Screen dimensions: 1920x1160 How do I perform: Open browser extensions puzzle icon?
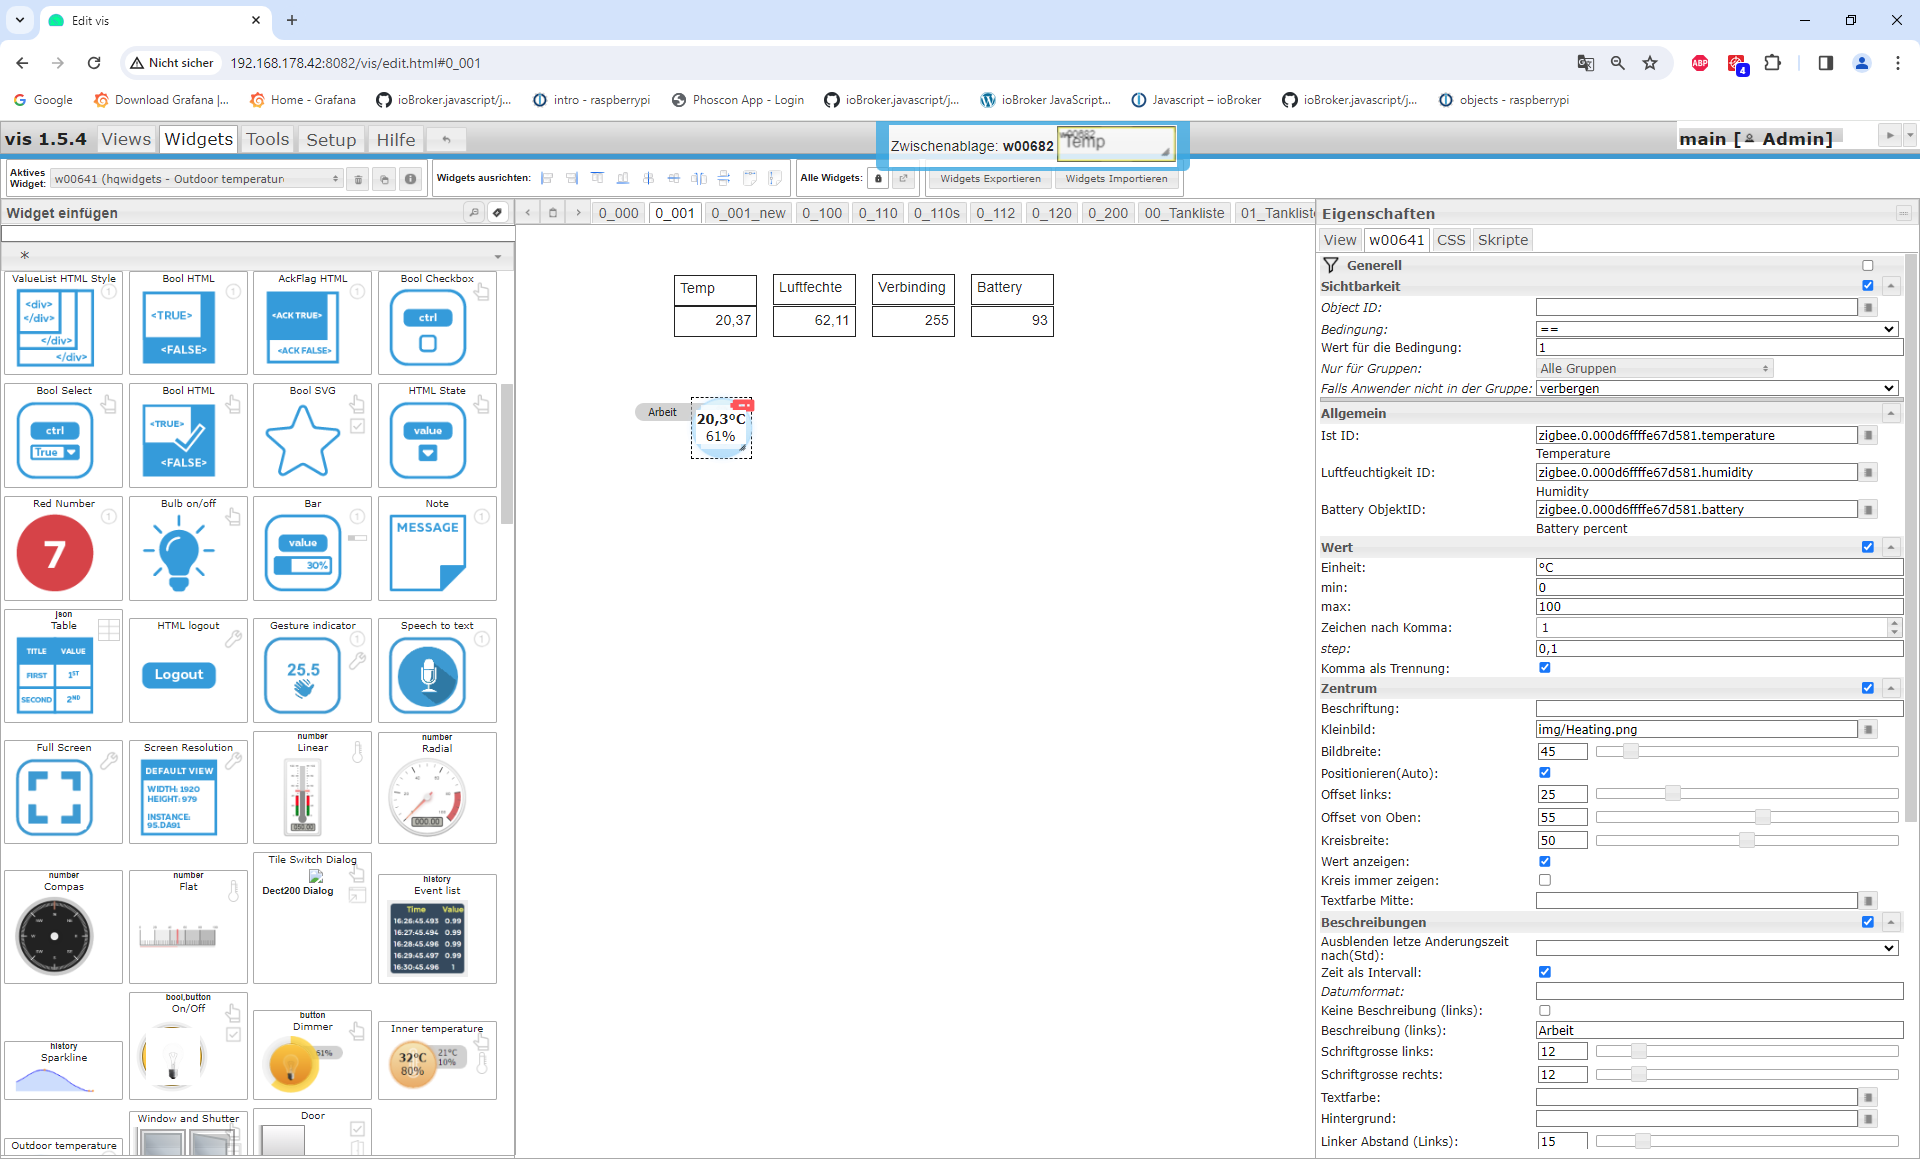pos(1772,63)
